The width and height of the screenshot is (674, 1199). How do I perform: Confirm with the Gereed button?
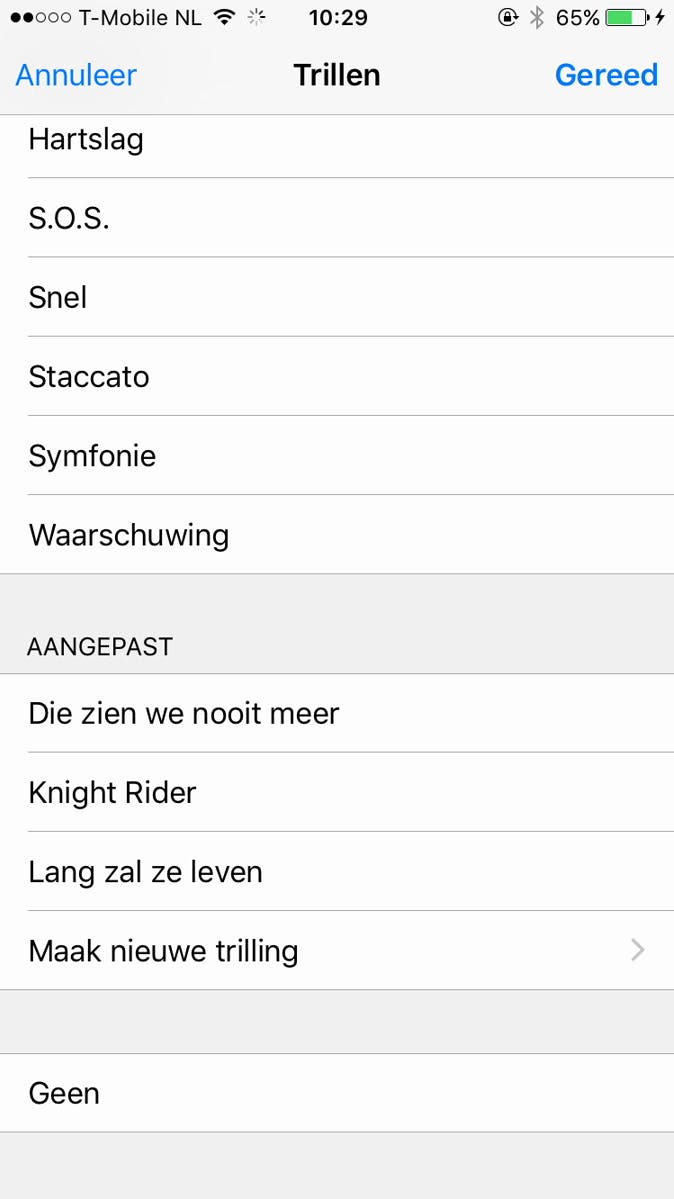[x=606, y=75]
